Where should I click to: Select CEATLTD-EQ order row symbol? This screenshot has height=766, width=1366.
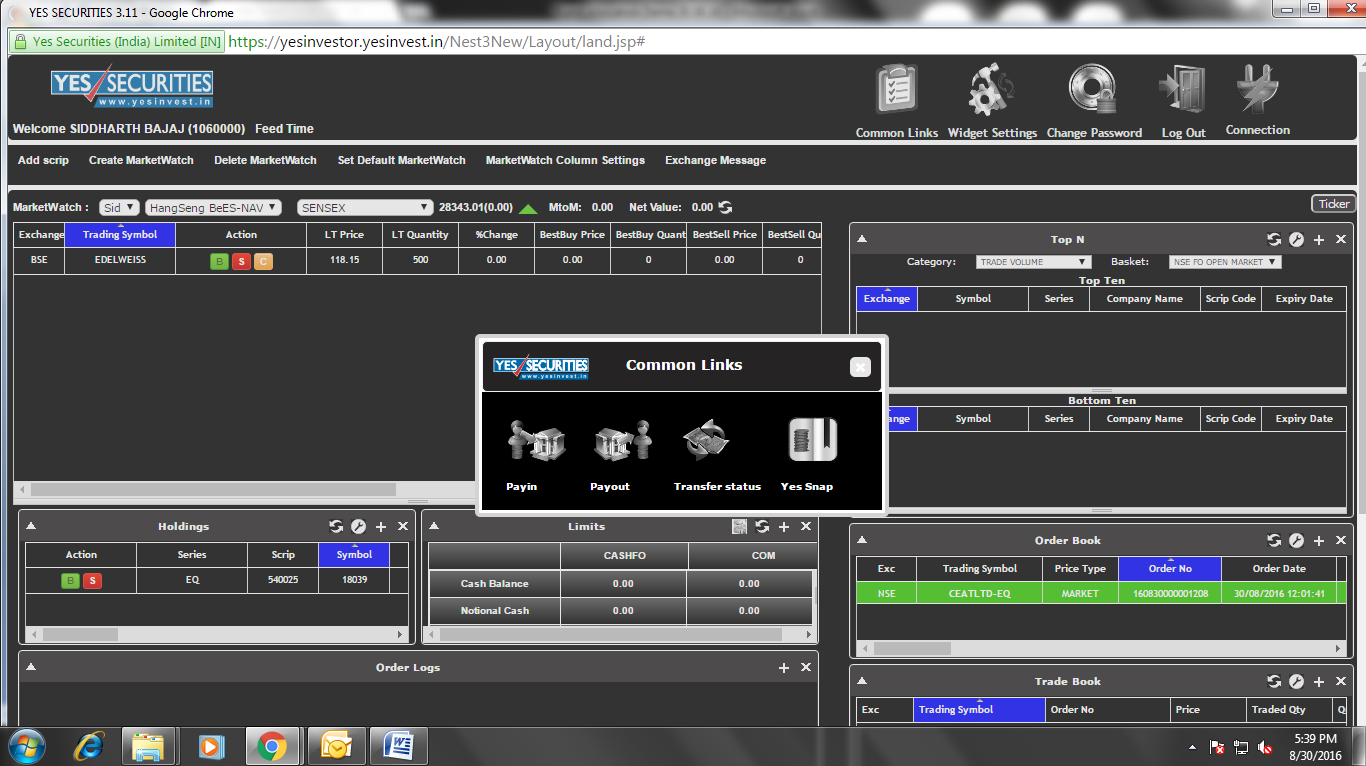pos(979,594)
